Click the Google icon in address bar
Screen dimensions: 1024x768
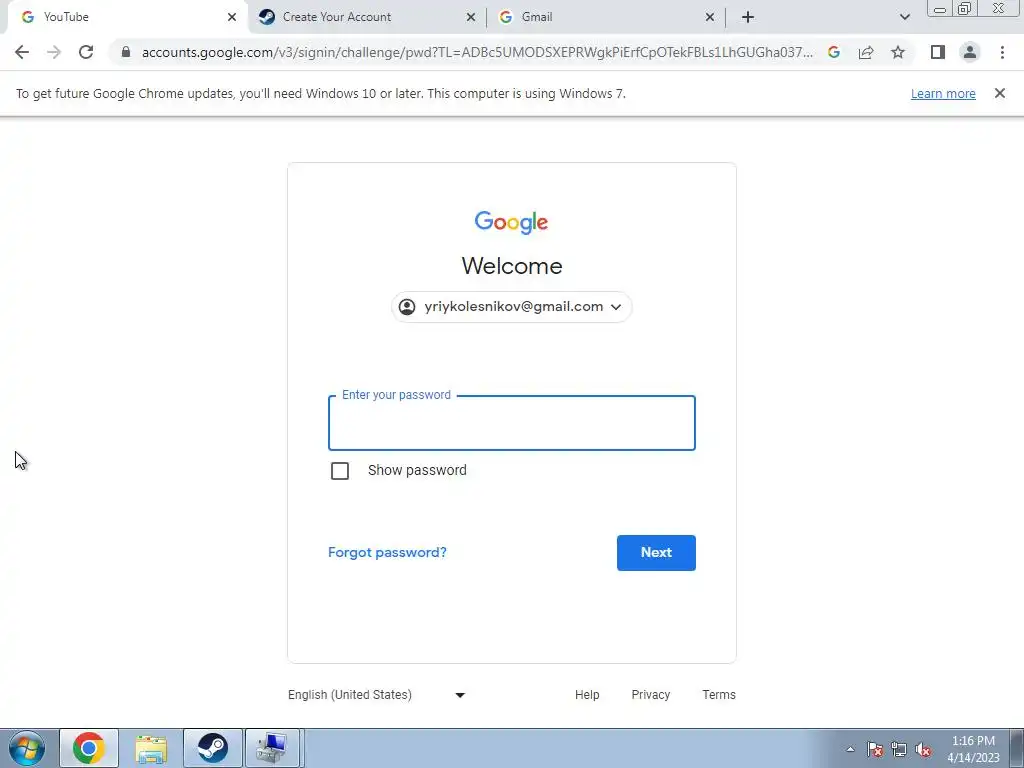click(834, 52)
